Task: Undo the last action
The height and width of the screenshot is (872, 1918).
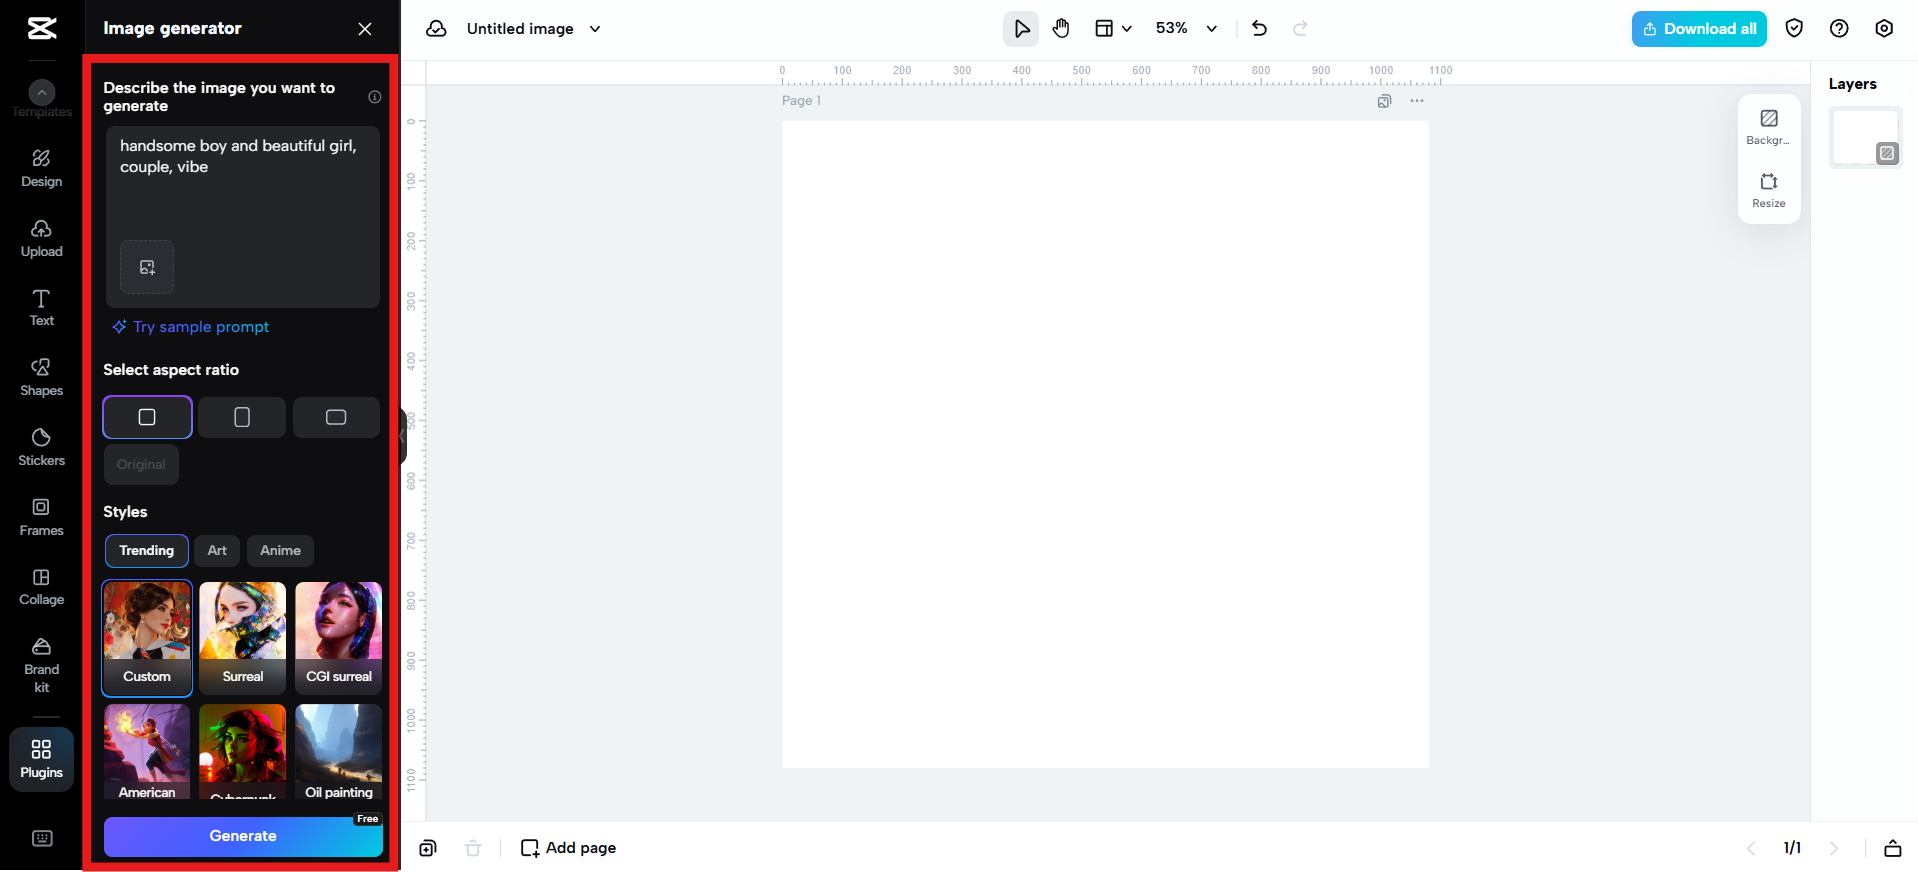Action: 1259,29
